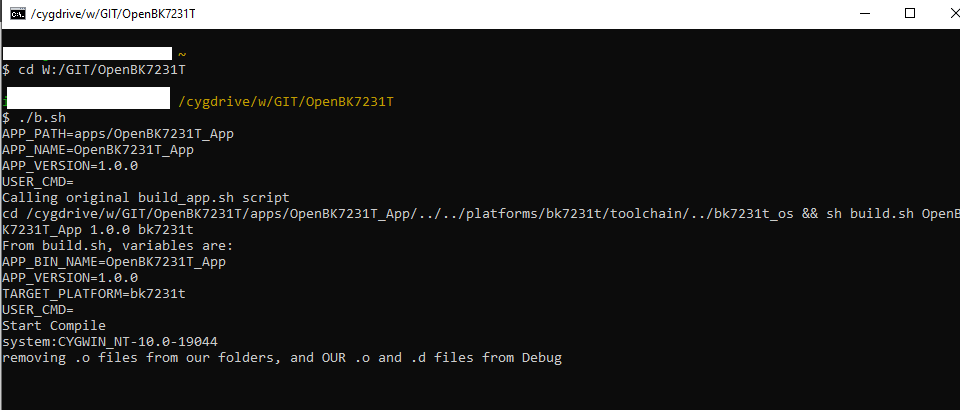Click the 'removing .o files' status line
Image resolution: width=960 pixels, height=410 pixels.
coord(282,357)
